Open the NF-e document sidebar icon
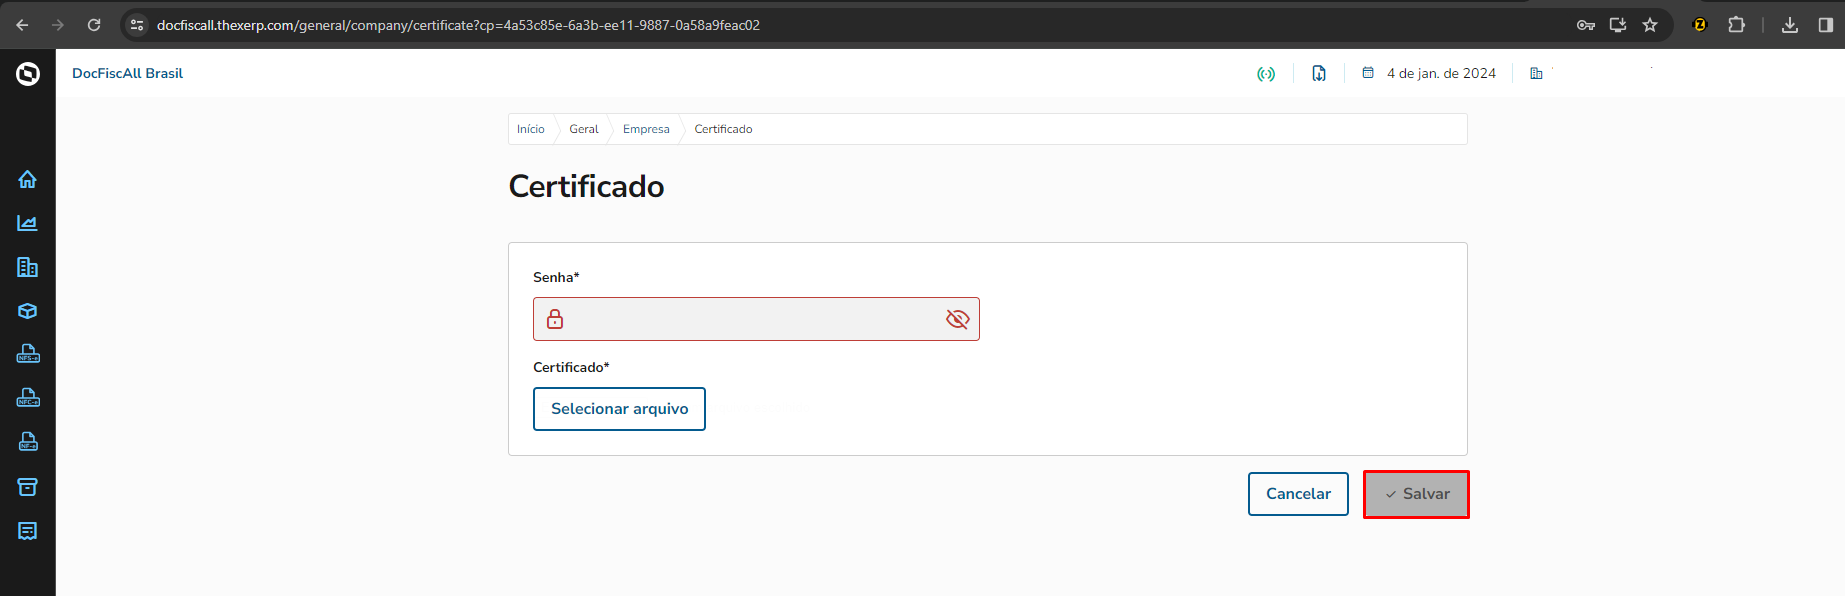 (28, 442)
